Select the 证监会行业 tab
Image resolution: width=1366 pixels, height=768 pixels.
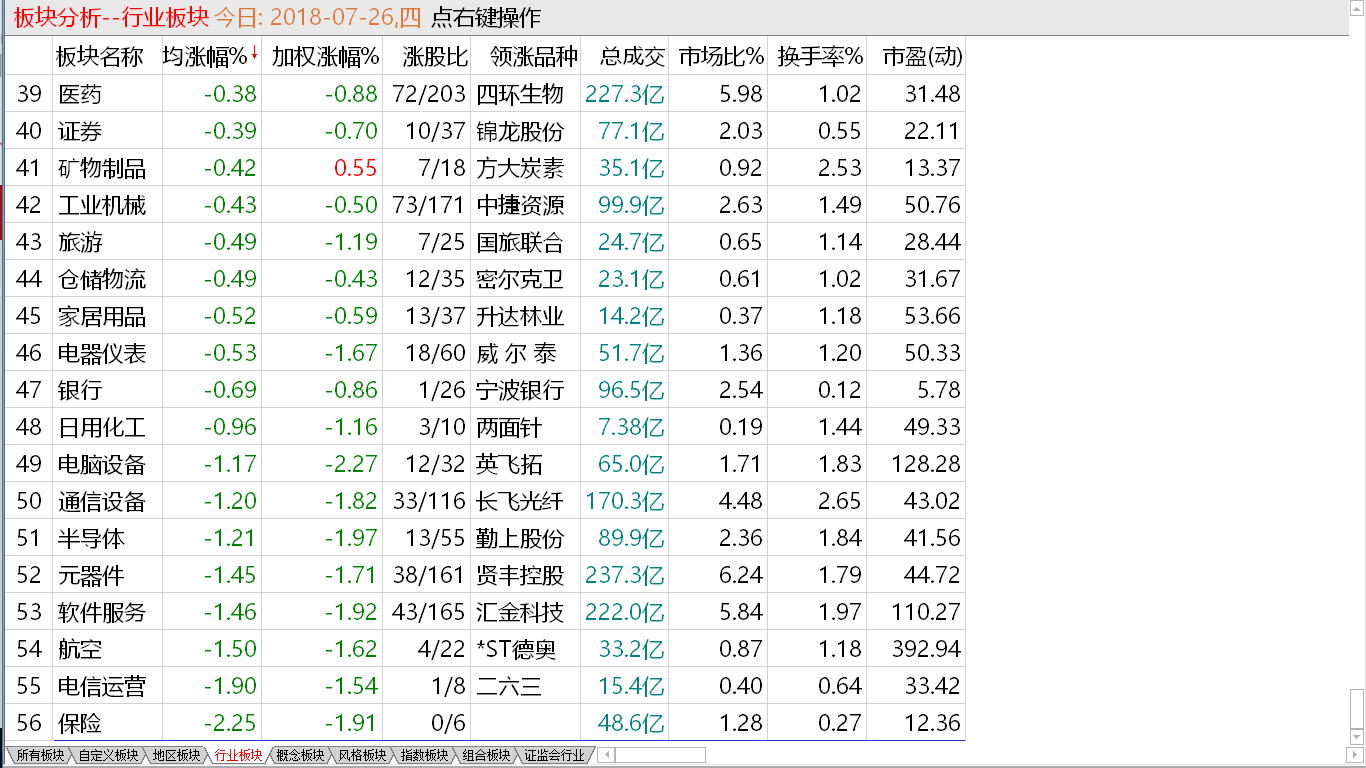pos(553,755)
